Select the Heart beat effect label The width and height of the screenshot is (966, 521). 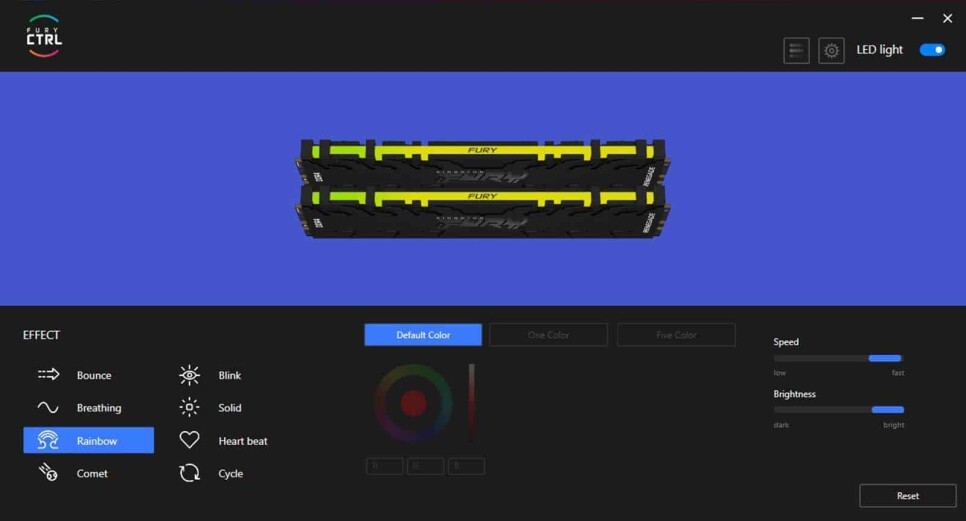click(x=243, y=441)
